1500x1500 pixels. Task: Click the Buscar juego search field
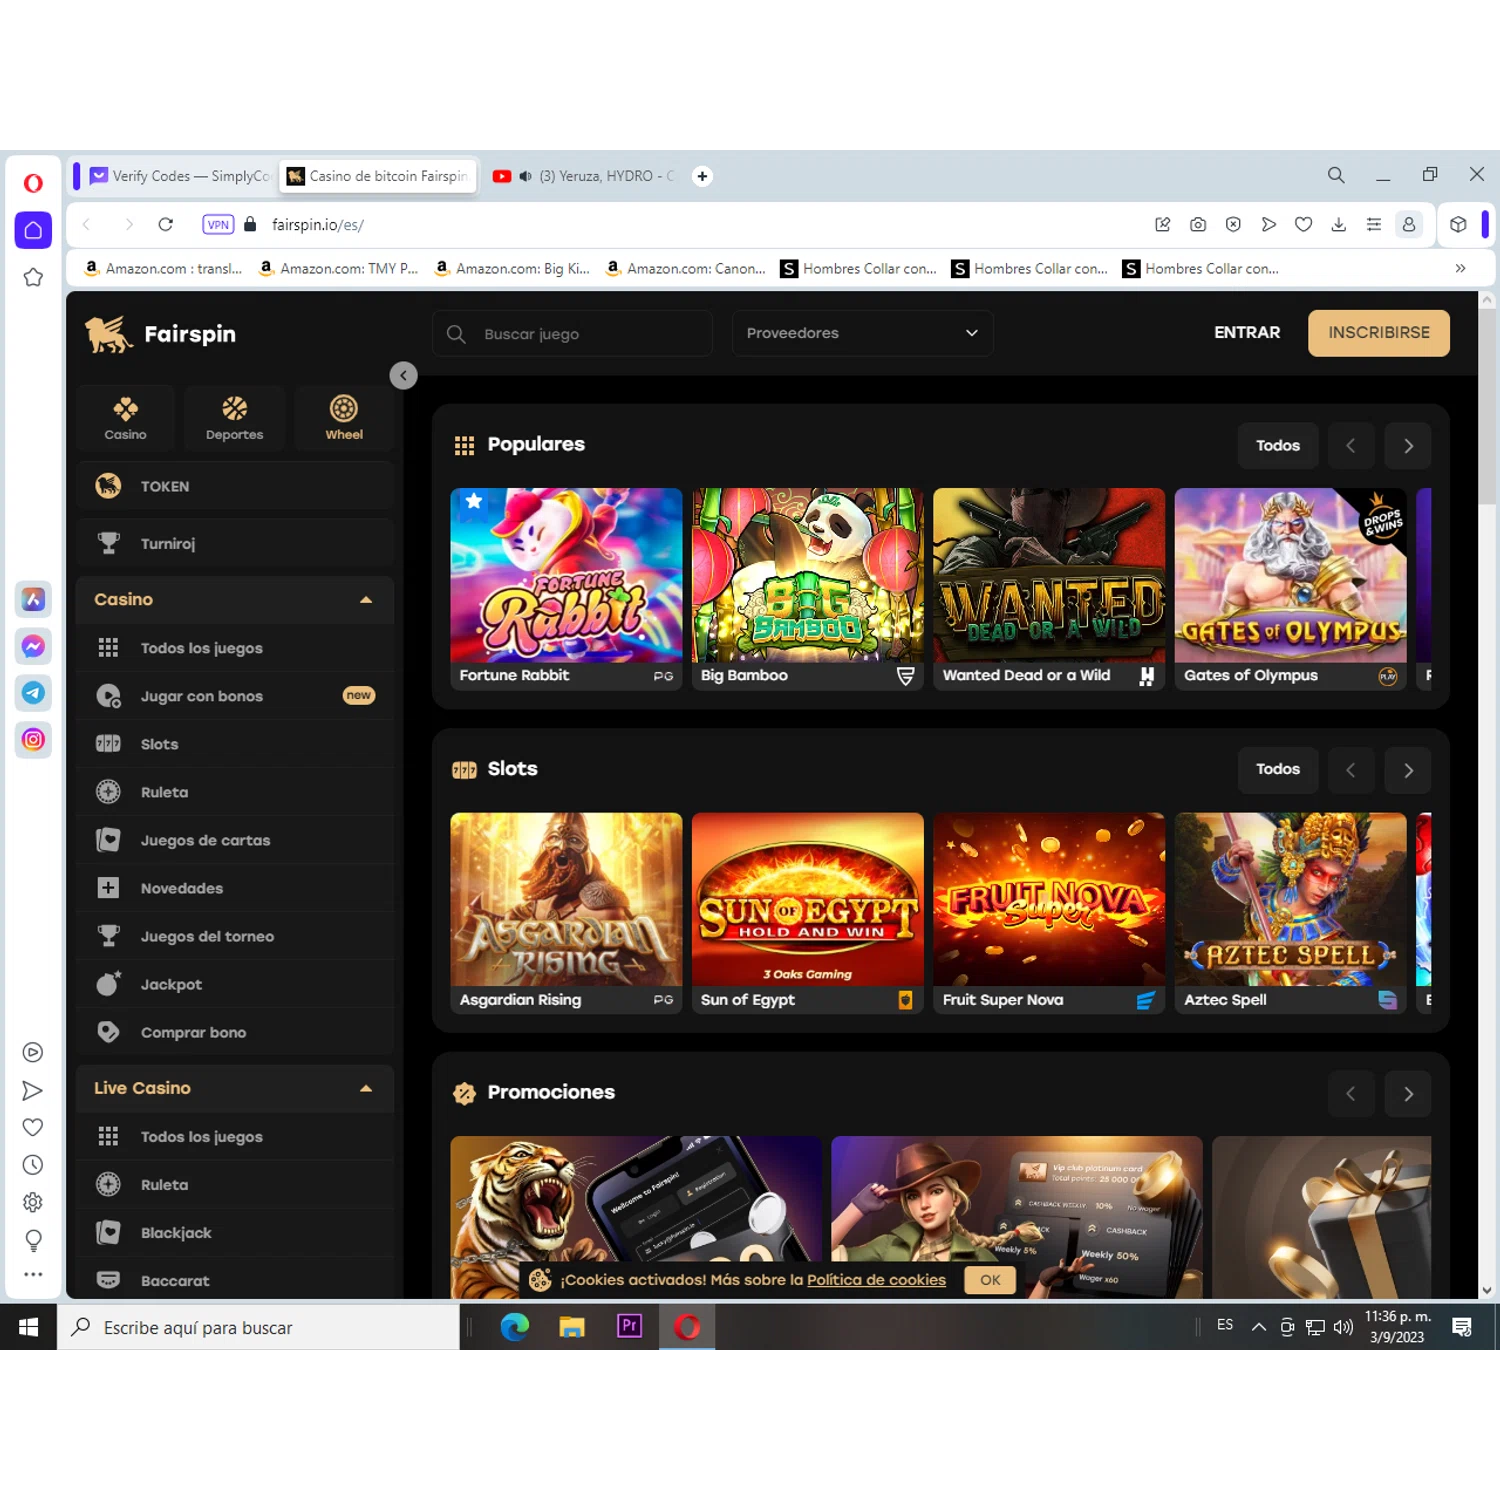point(573,333)
